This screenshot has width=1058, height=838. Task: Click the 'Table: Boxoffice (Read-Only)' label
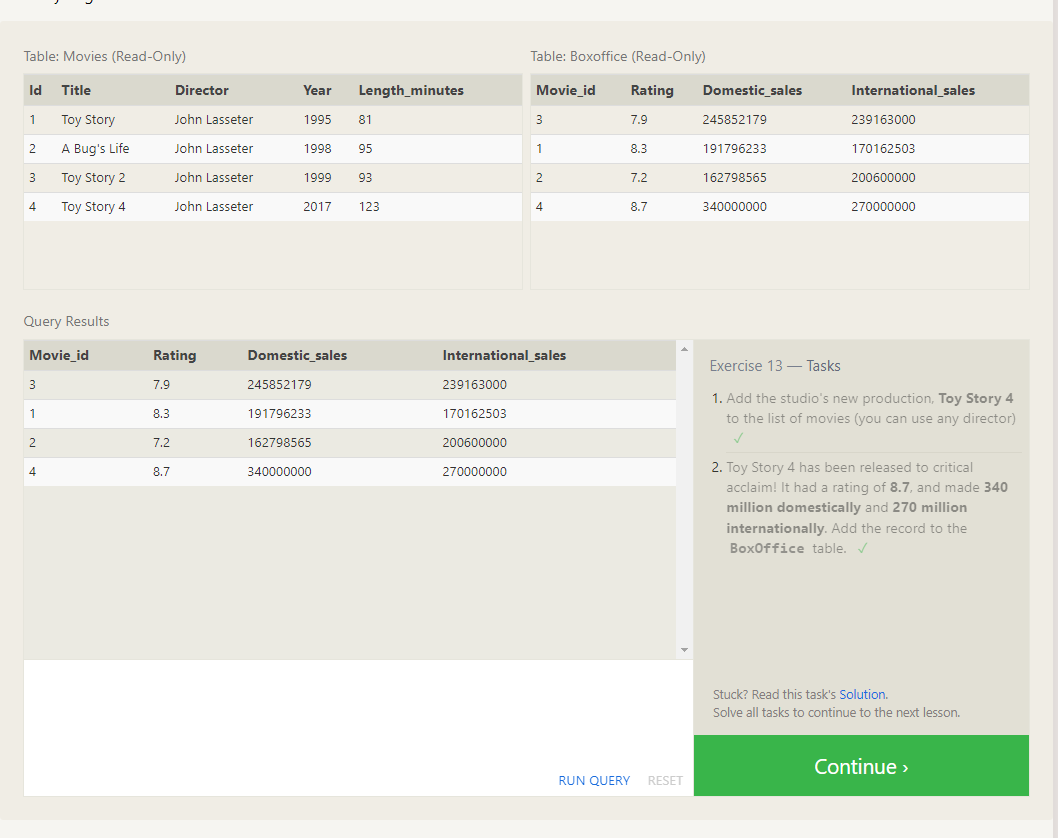618,57
